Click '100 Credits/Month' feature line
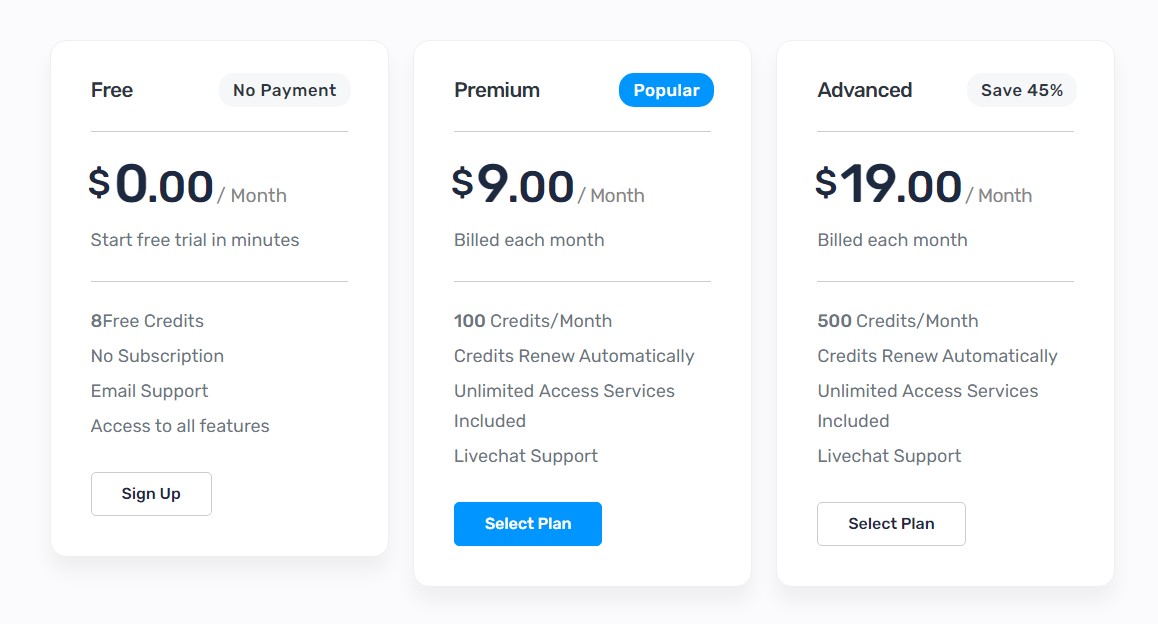Viewport: 1158px width, 624px height. (x=533, y=321)
